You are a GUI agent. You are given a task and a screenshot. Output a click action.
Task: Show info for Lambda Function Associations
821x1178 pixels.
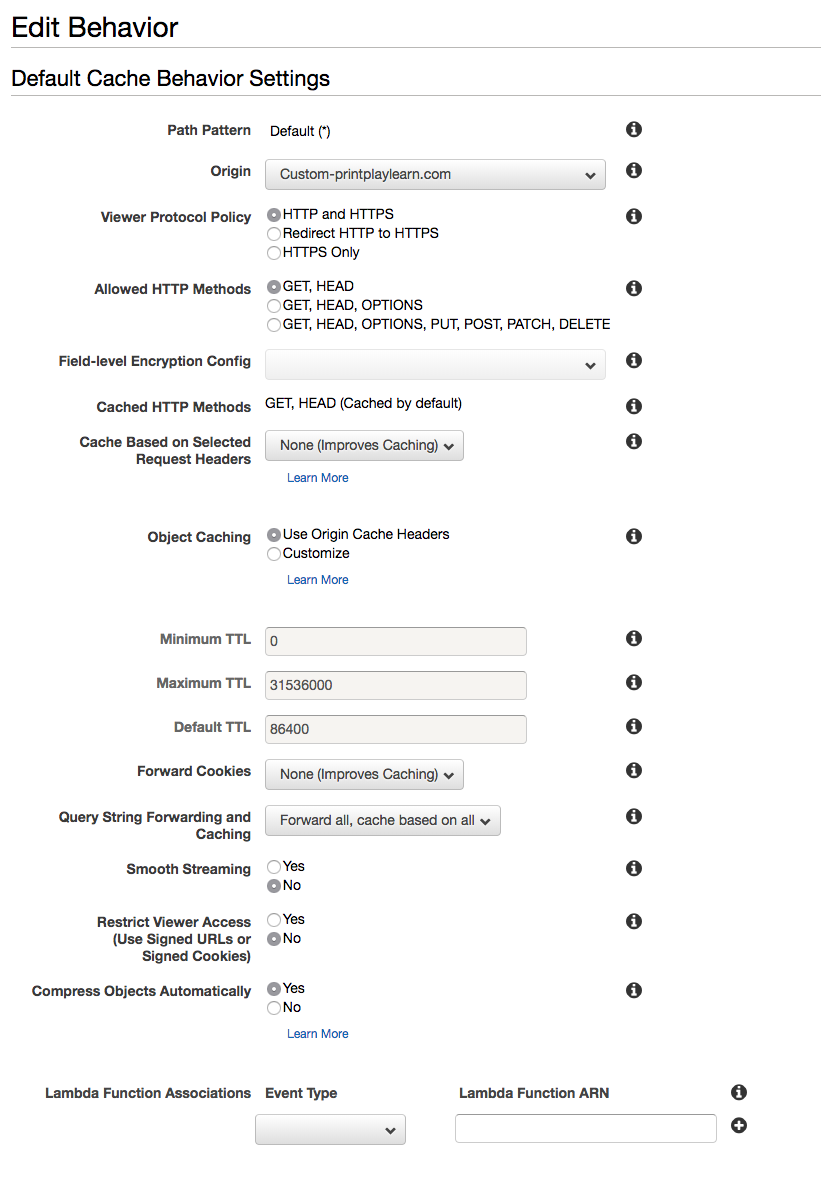pos(739,1092)
